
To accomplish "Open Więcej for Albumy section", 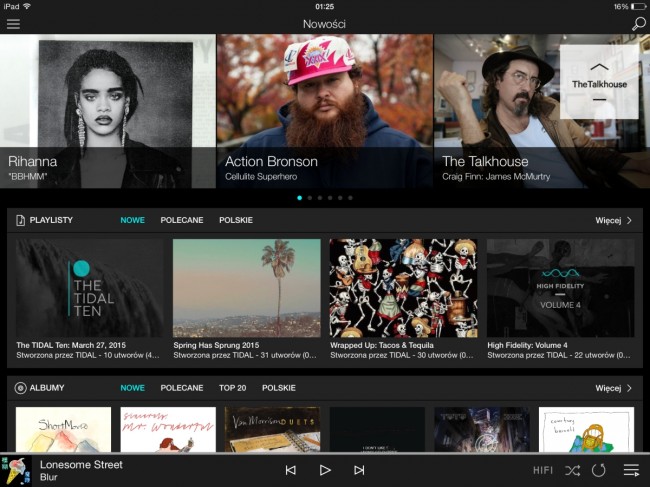I will point(614,388).
